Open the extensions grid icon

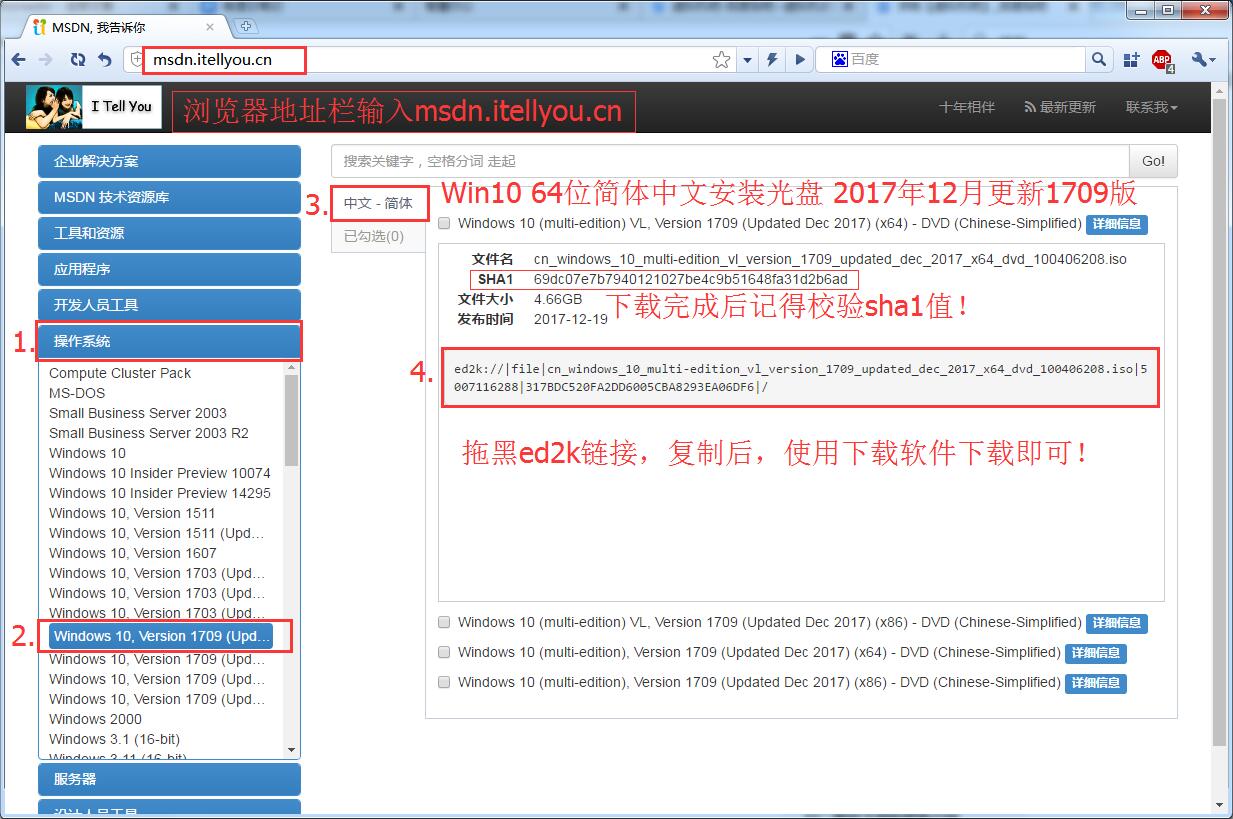point(1131,60)
